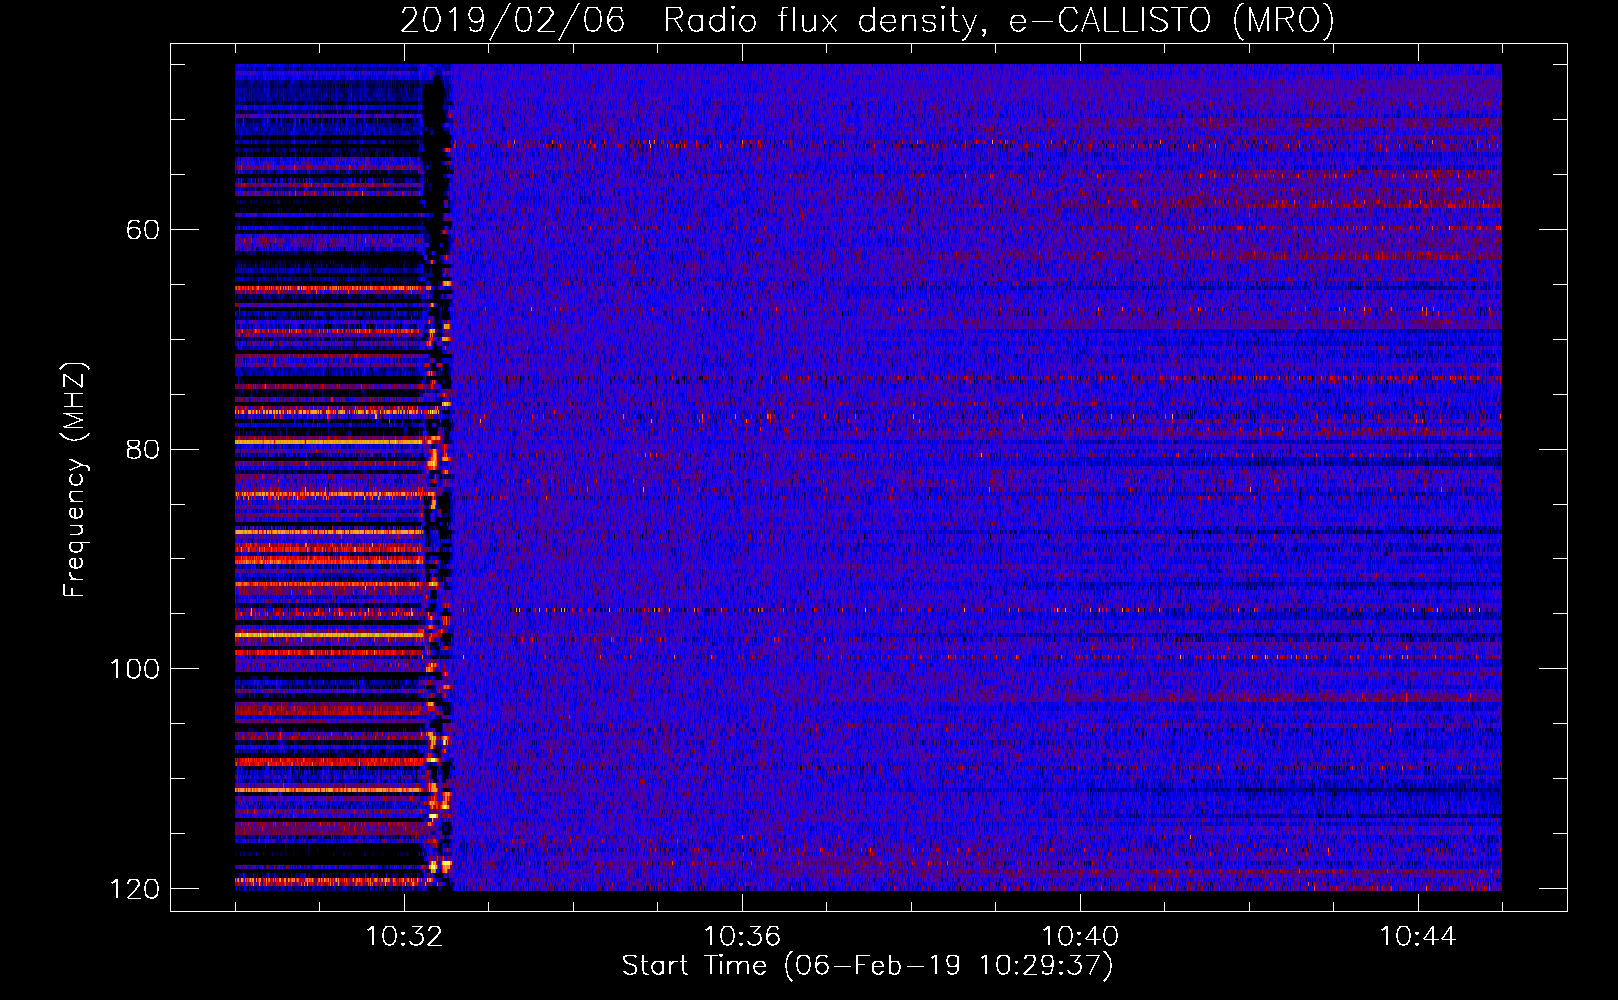Screen dimensions: 1618x1000
Task: Click the 120 frequency tick label
Action: pos(135,889)
